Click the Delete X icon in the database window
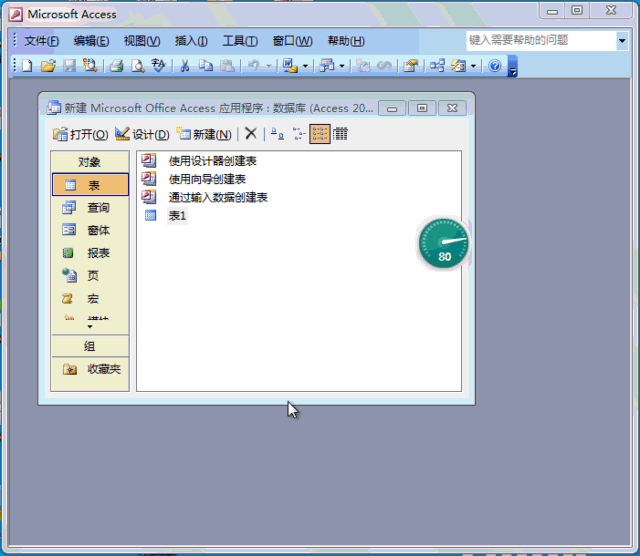 coord(251,133)
